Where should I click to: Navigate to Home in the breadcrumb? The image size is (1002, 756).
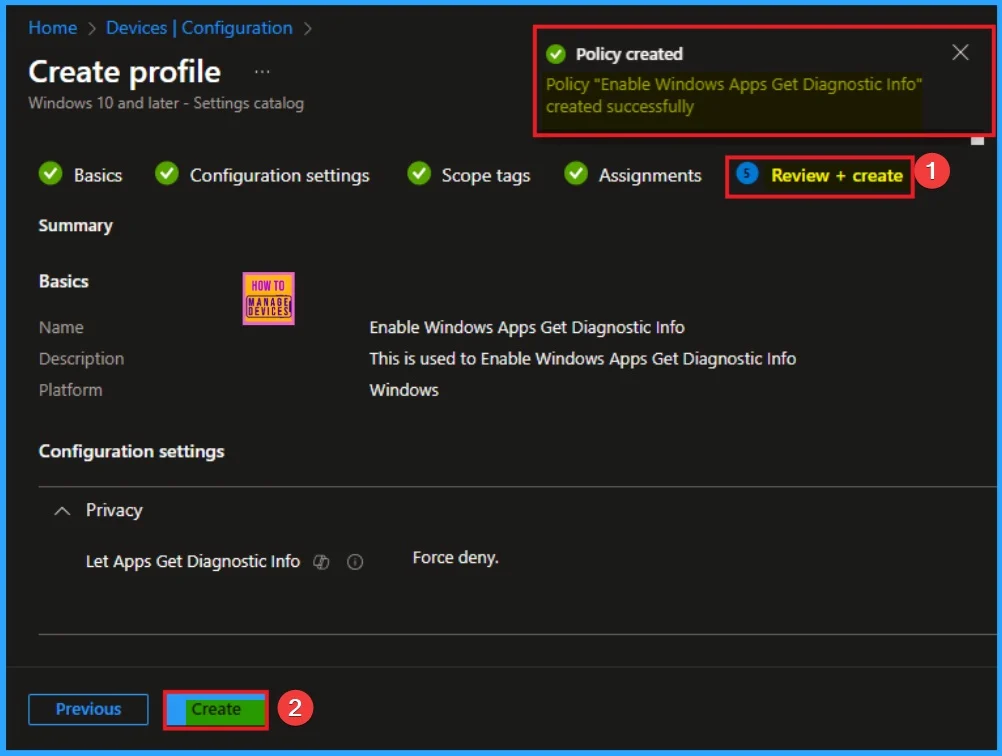click(53, 28)
